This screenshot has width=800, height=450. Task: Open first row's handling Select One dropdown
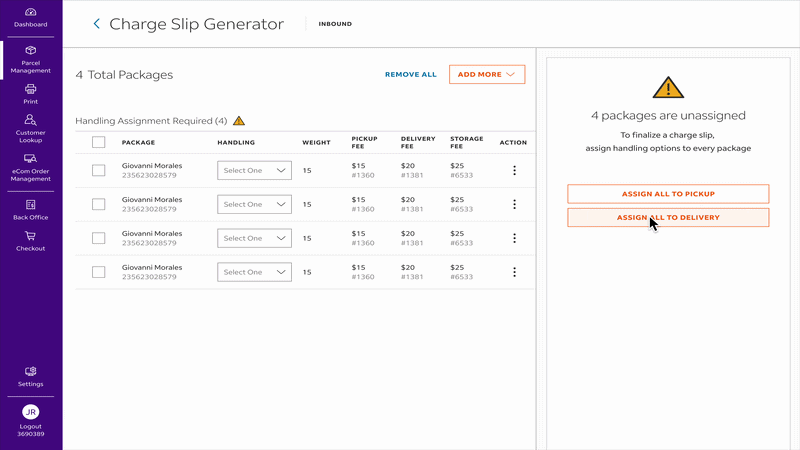point(254,171)
